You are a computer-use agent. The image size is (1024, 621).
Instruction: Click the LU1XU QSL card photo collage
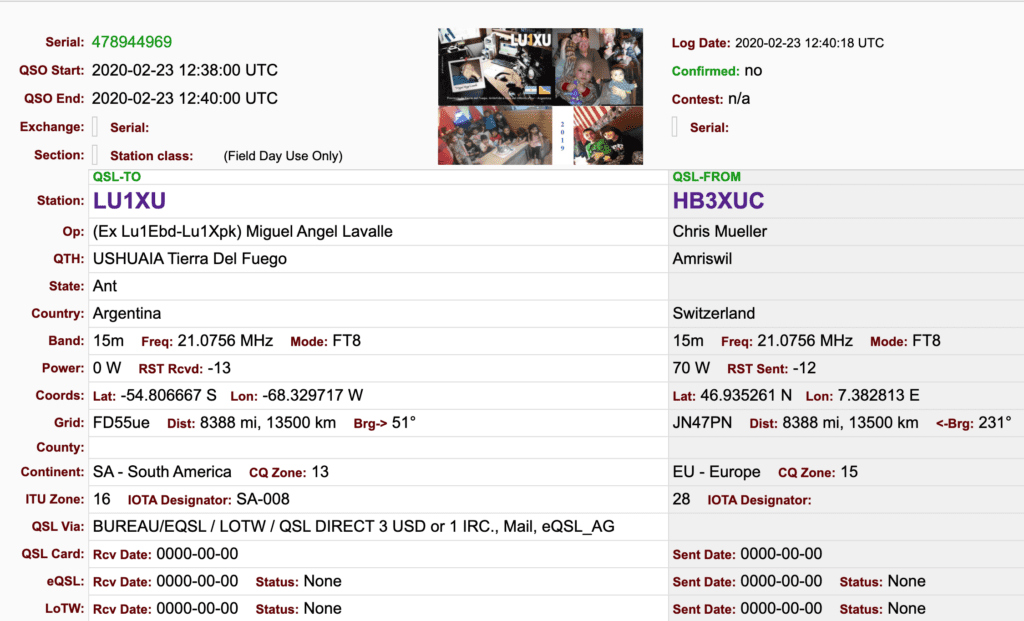click(x=540, y=96)
